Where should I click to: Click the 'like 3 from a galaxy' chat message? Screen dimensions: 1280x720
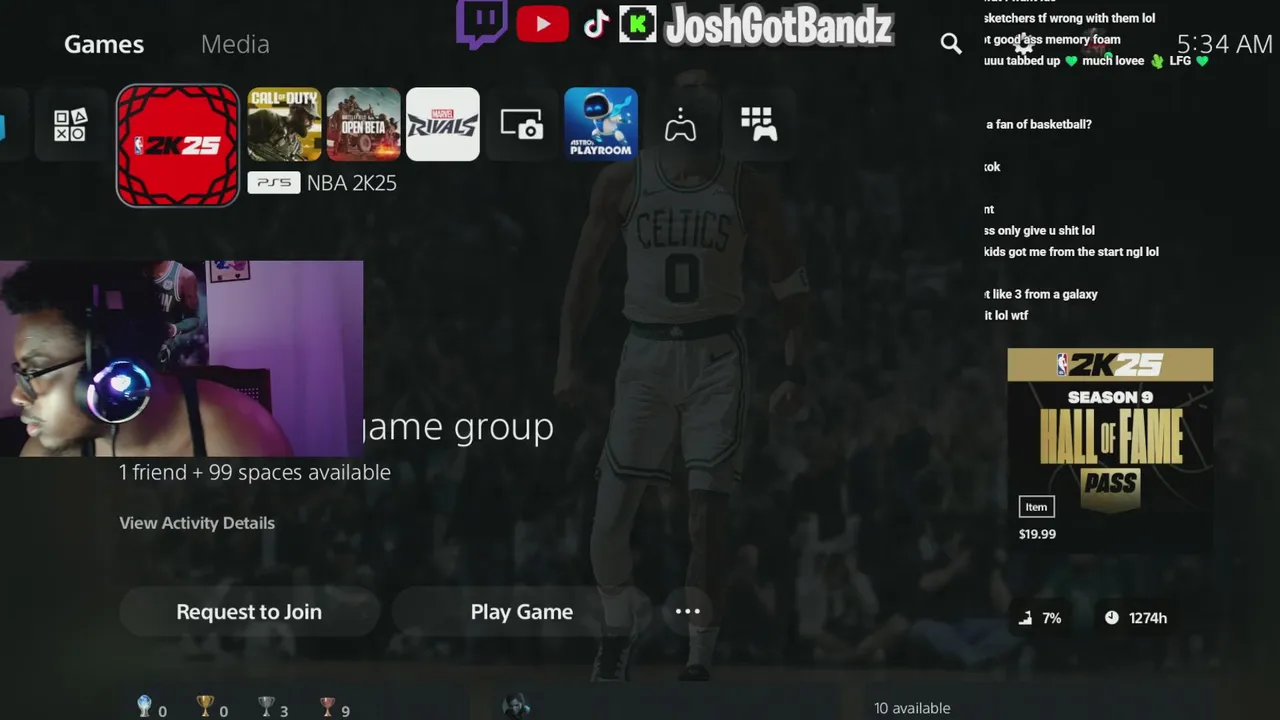click(1041, 294)
